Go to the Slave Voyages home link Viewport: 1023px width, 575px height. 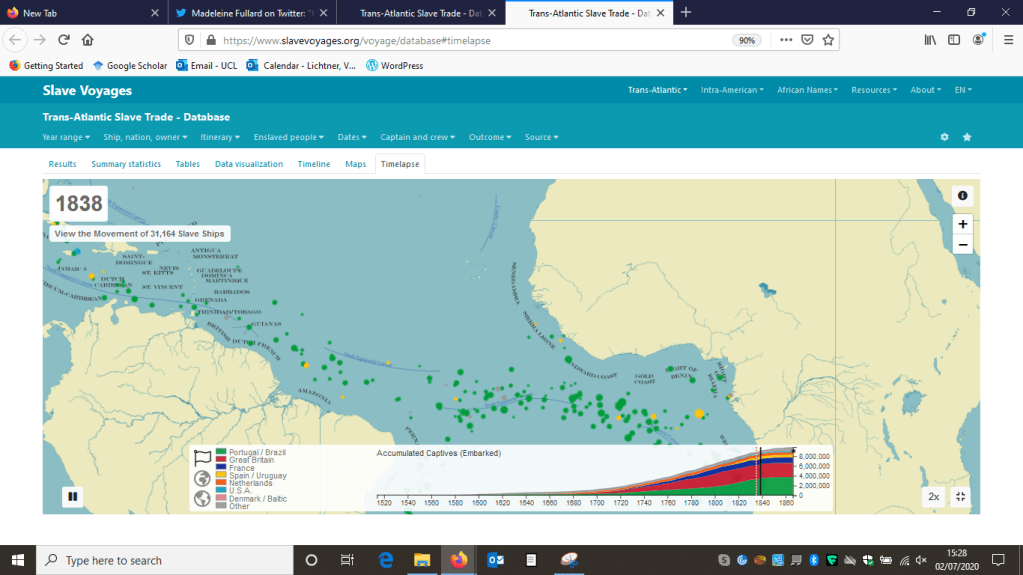(87, 90)
